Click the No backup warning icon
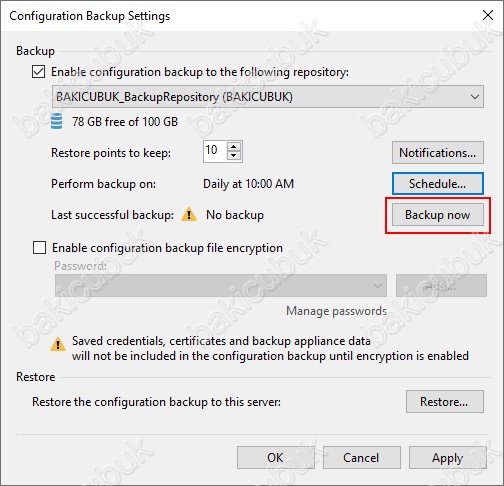 (189, 214)
